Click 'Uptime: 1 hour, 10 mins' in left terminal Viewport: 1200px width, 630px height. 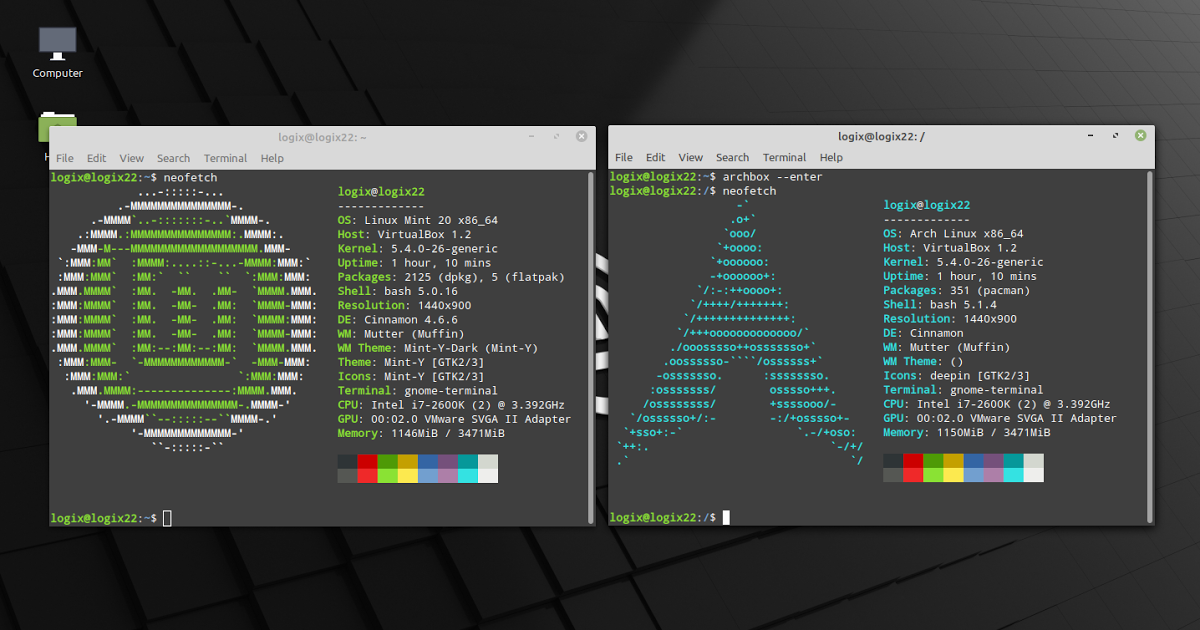tap(414, 262)
